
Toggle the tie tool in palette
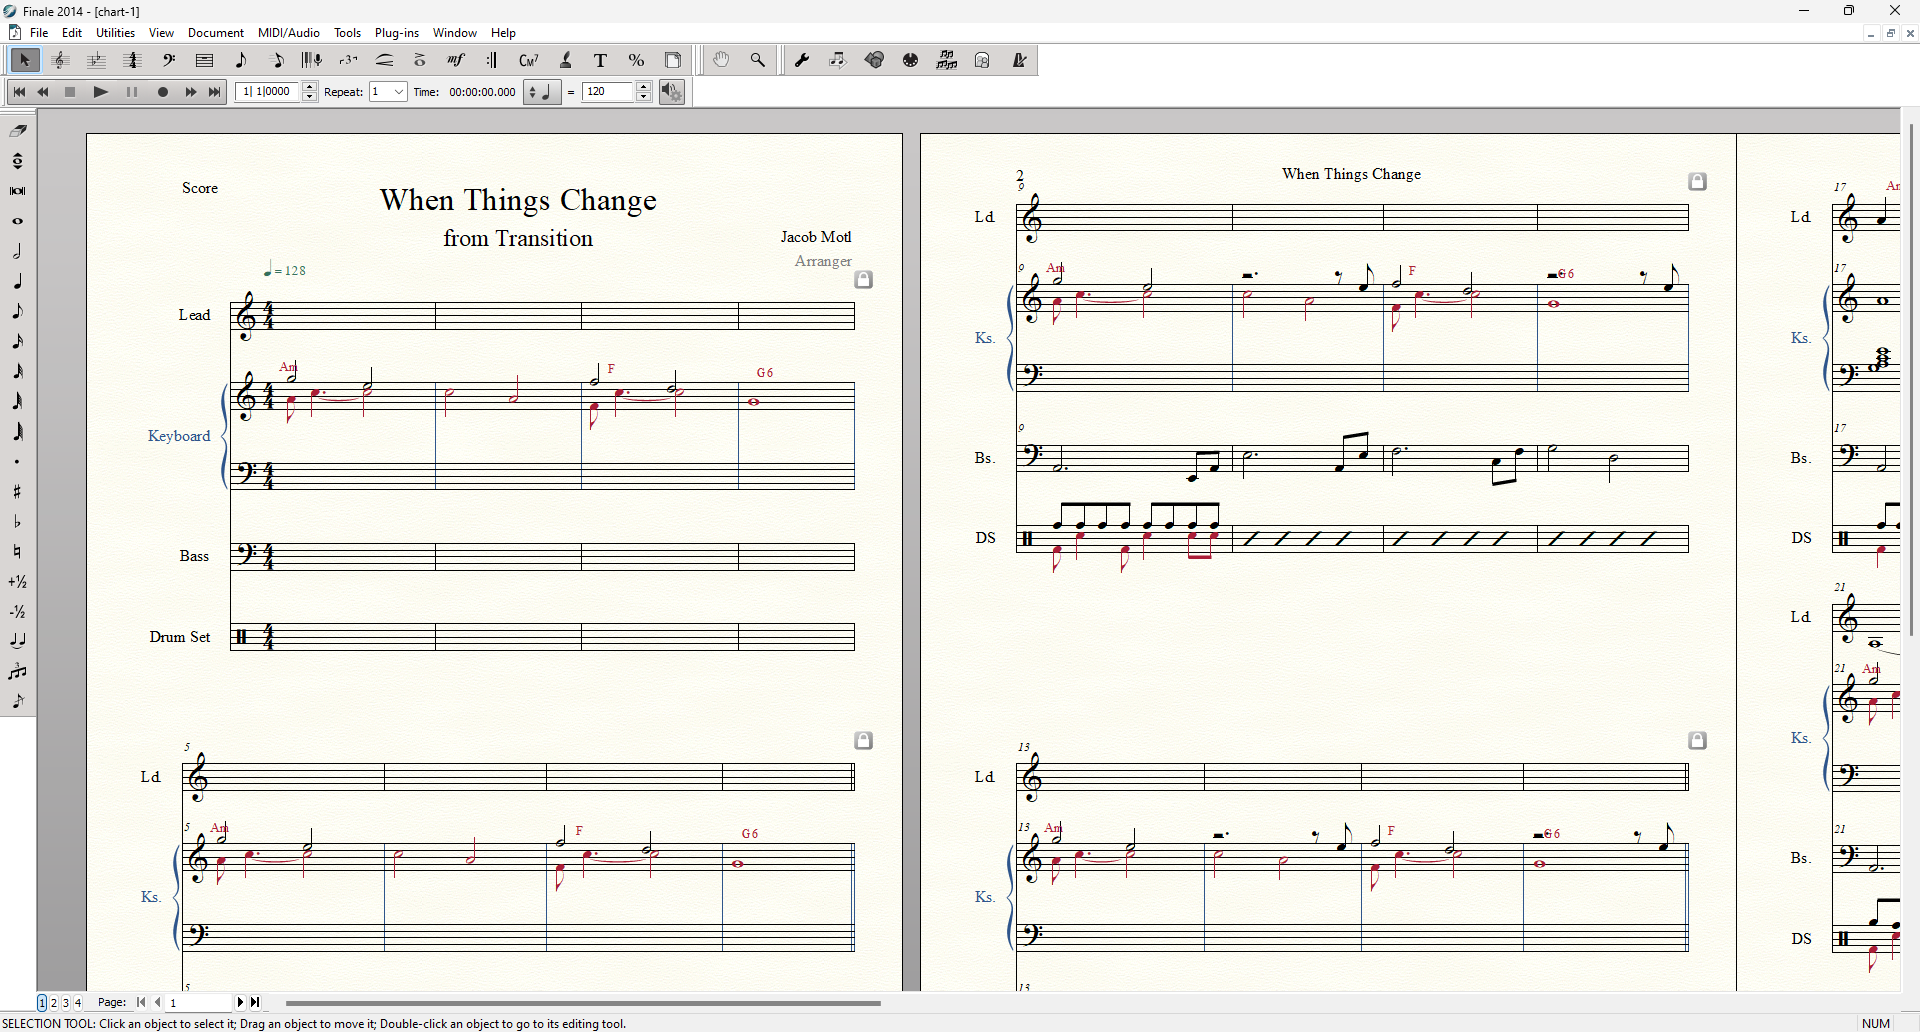coord(18,641)
